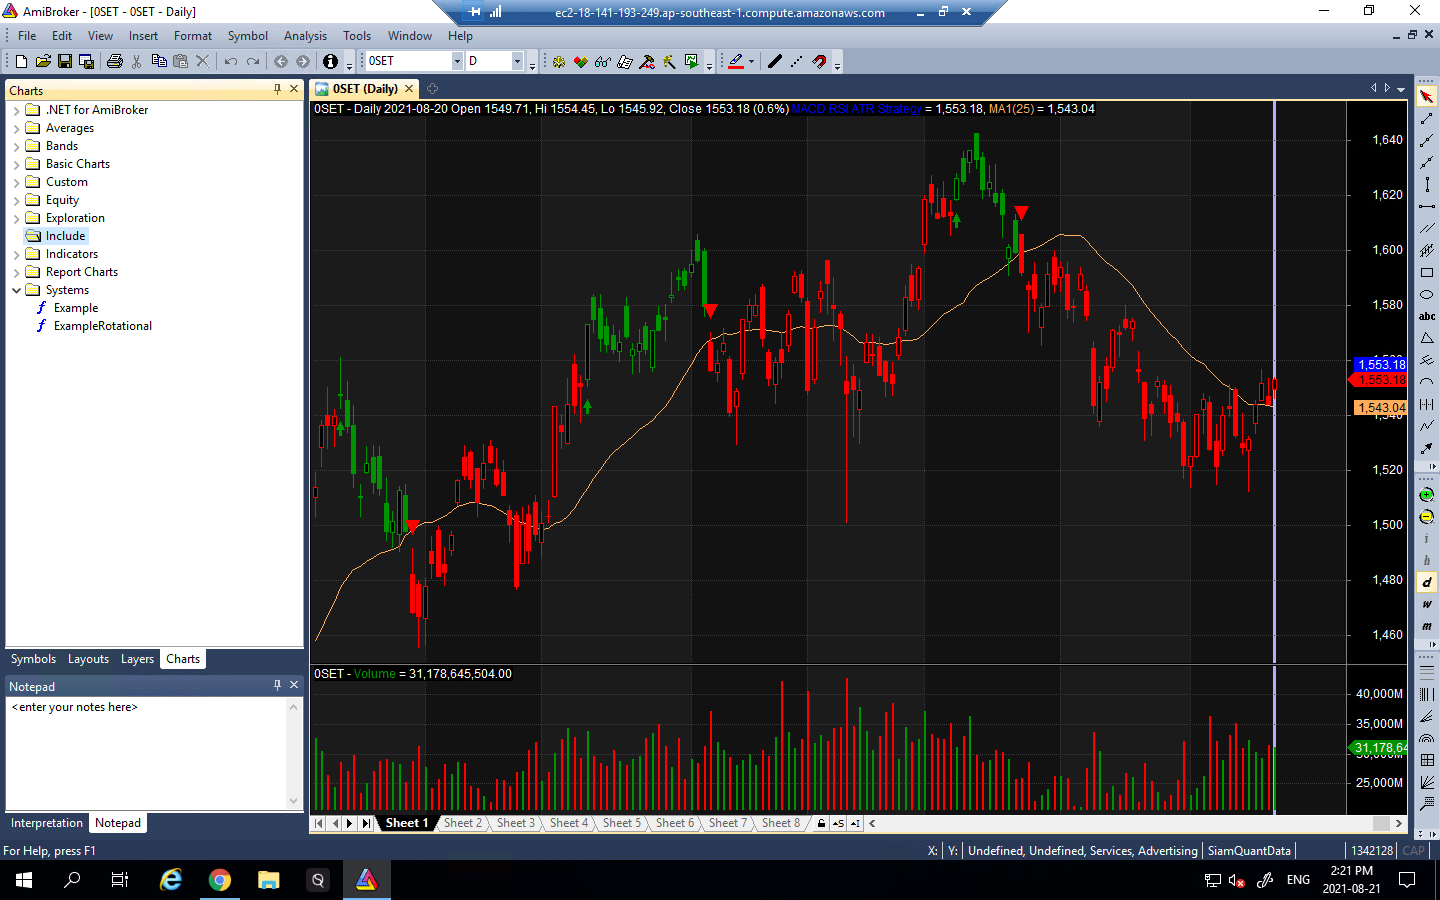Screen dimensions: 1440x900
Task: Click the Print icon in toolbar
Action: pos(114,62)
